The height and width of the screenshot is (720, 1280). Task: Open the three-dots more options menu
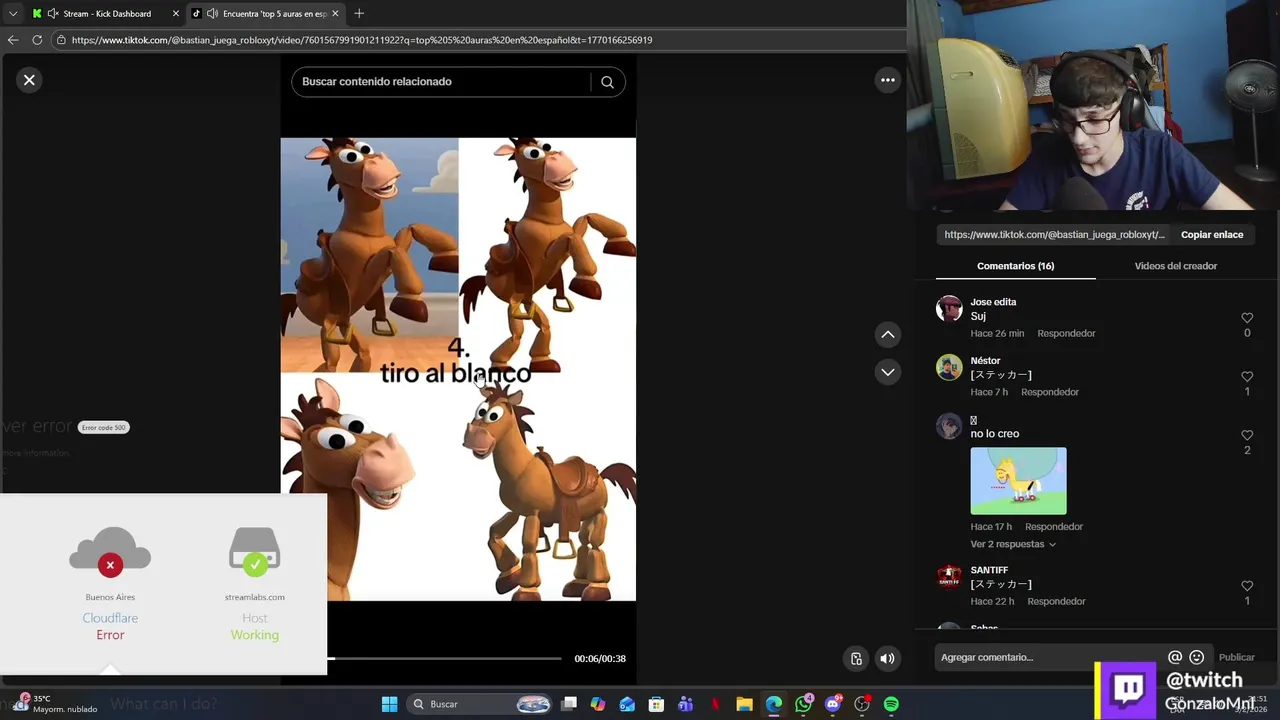point(887,80)
